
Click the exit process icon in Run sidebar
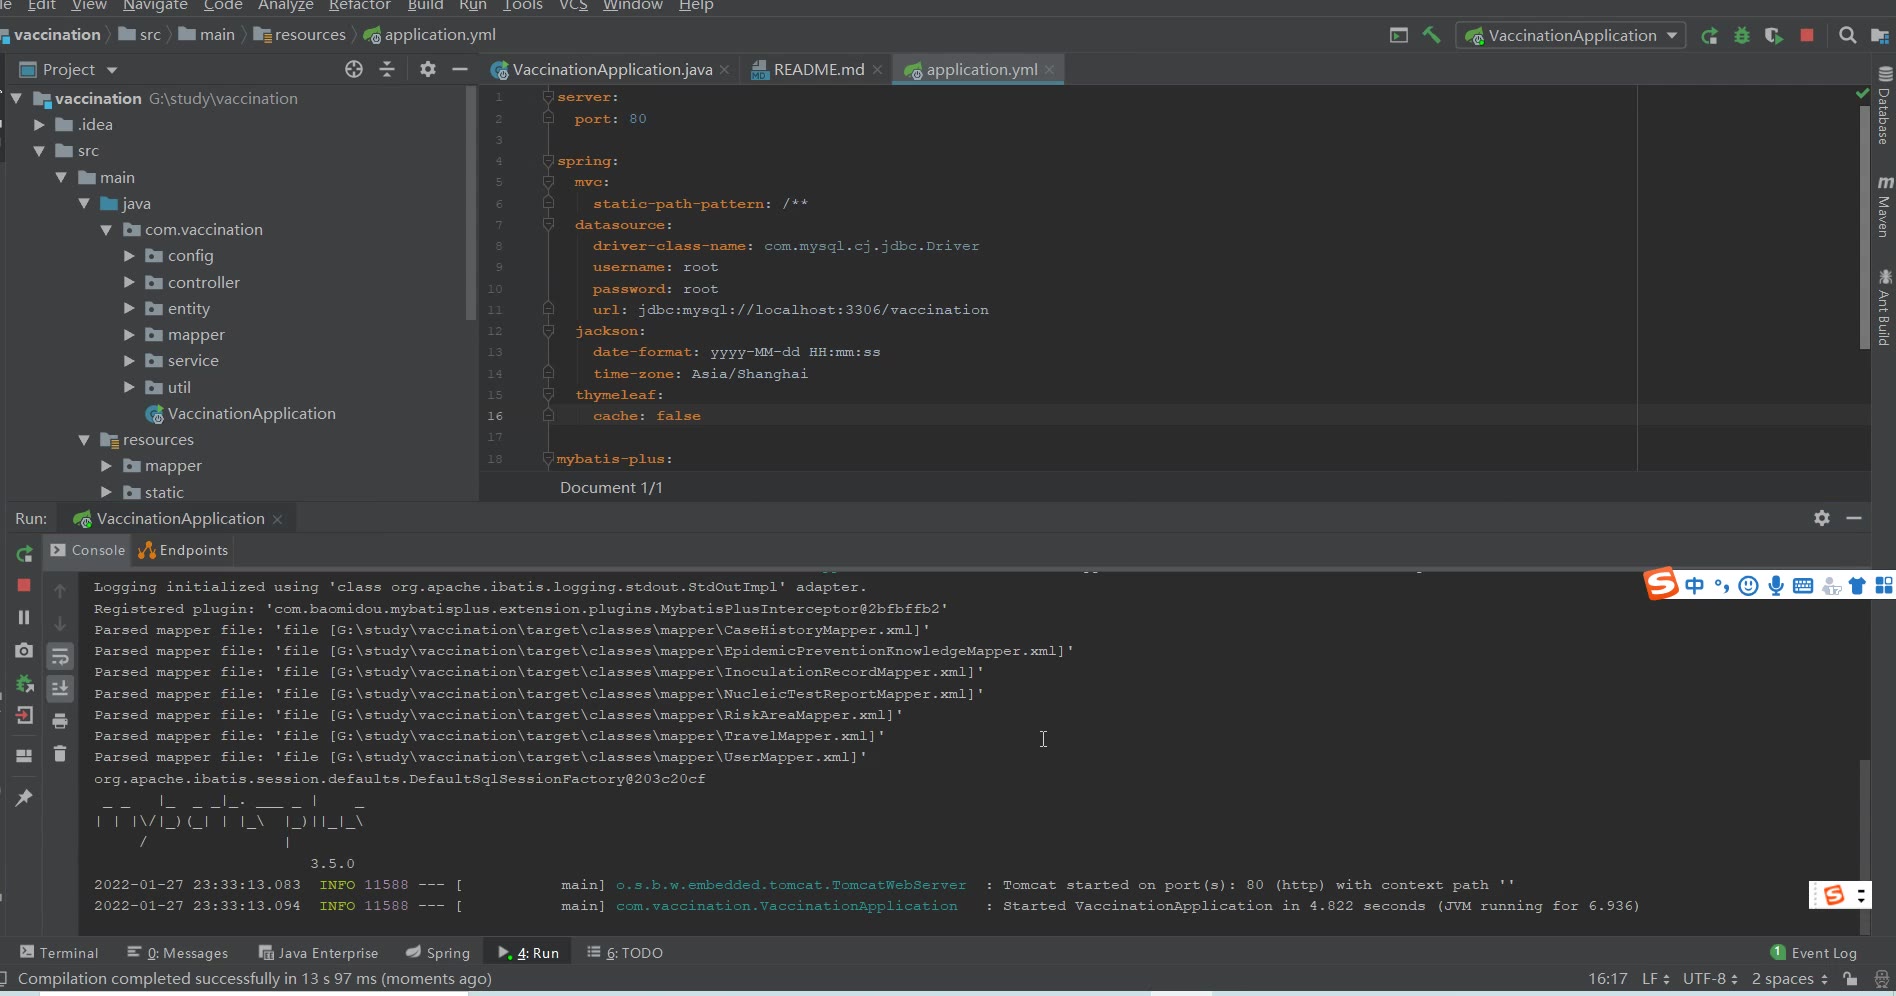24,715
